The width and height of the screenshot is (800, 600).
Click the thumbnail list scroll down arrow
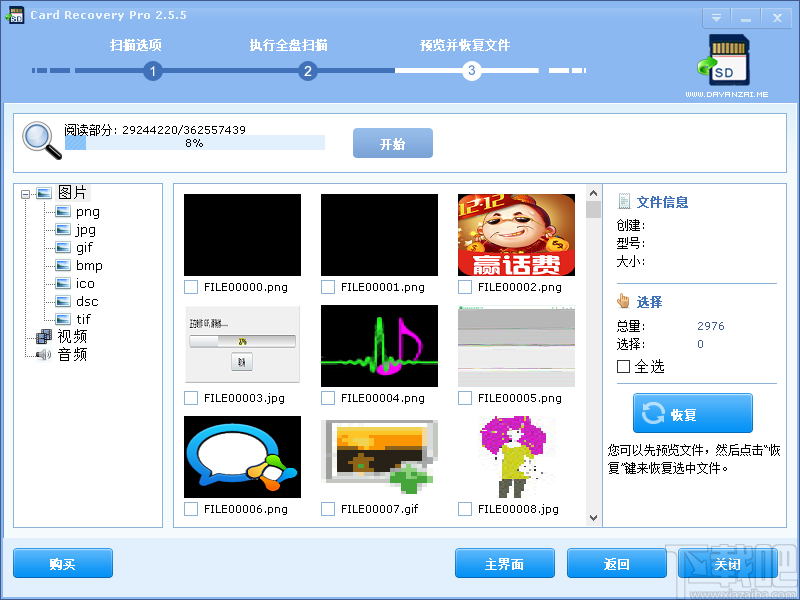593,518
